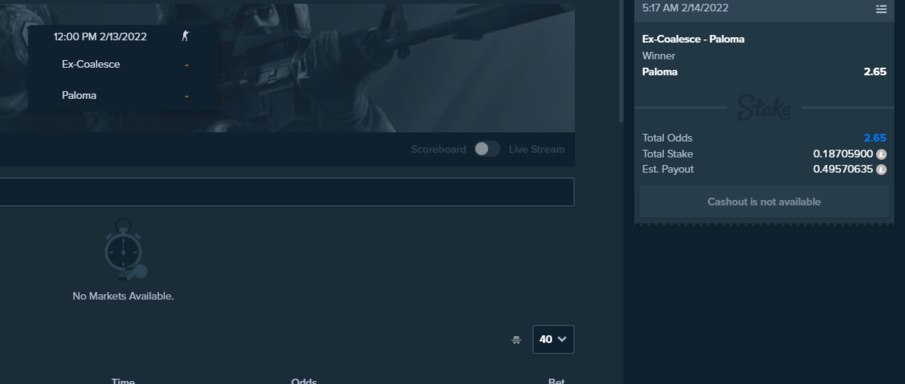Open the 40 rows-per-page dropdown

coord(553,340)
